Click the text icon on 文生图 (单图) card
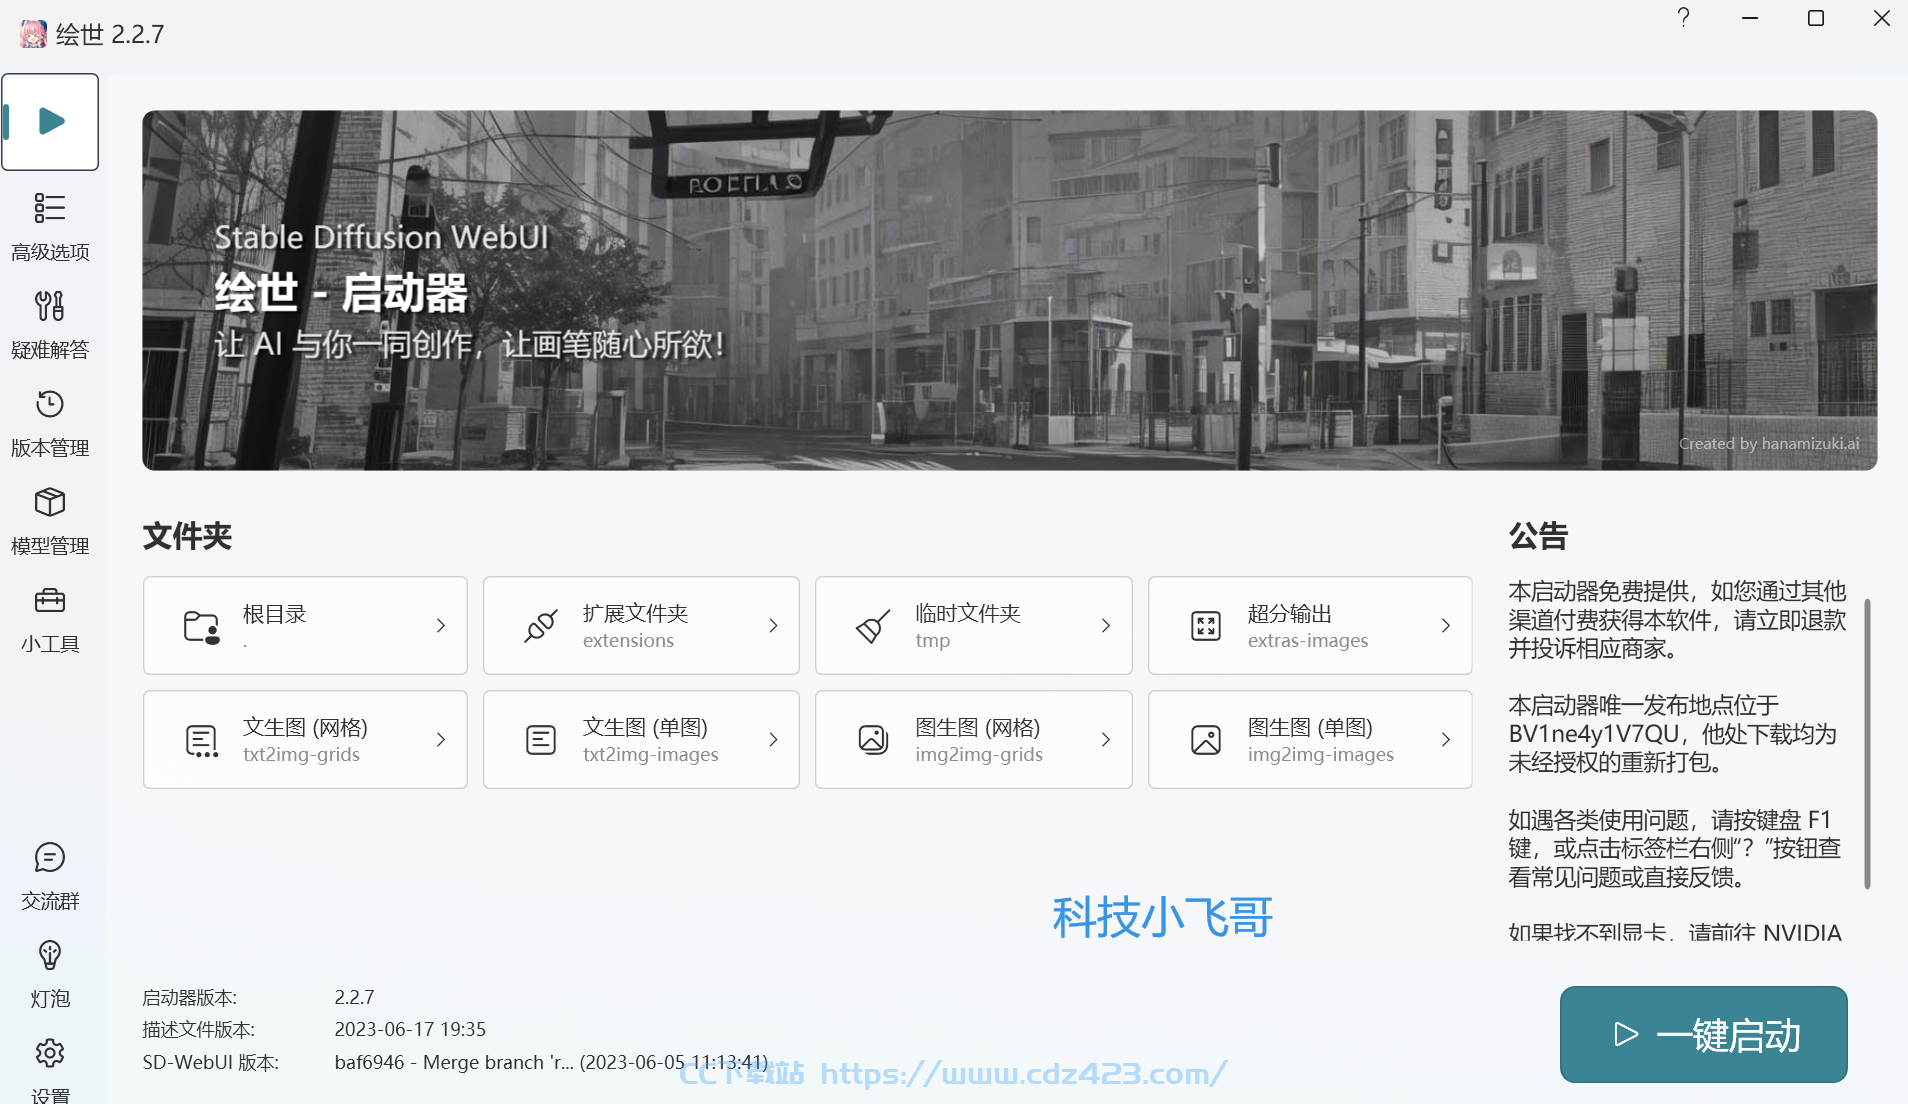Image resolution: width=1908 pixels, height=1104 pixels. coord(541,740)
